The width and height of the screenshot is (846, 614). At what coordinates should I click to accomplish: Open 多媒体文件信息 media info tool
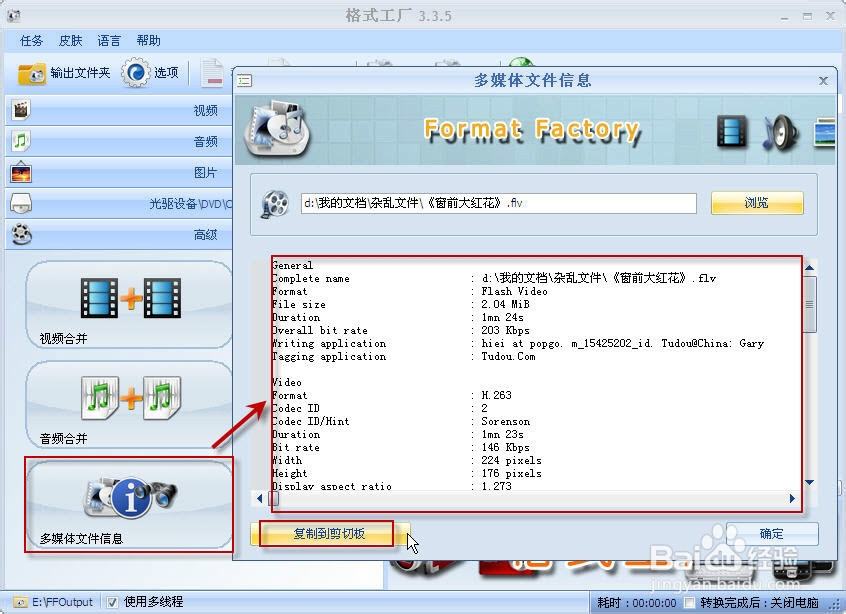129,505
